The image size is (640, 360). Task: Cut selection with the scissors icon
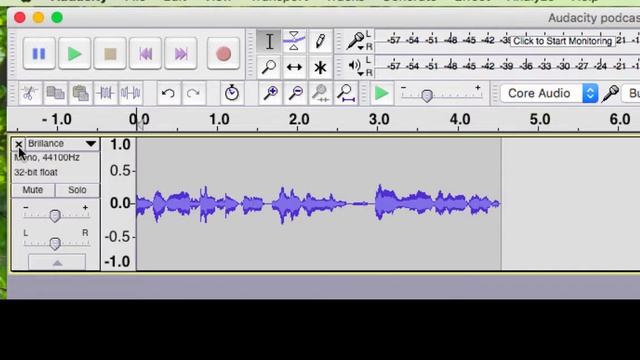(x=29, y=93)
